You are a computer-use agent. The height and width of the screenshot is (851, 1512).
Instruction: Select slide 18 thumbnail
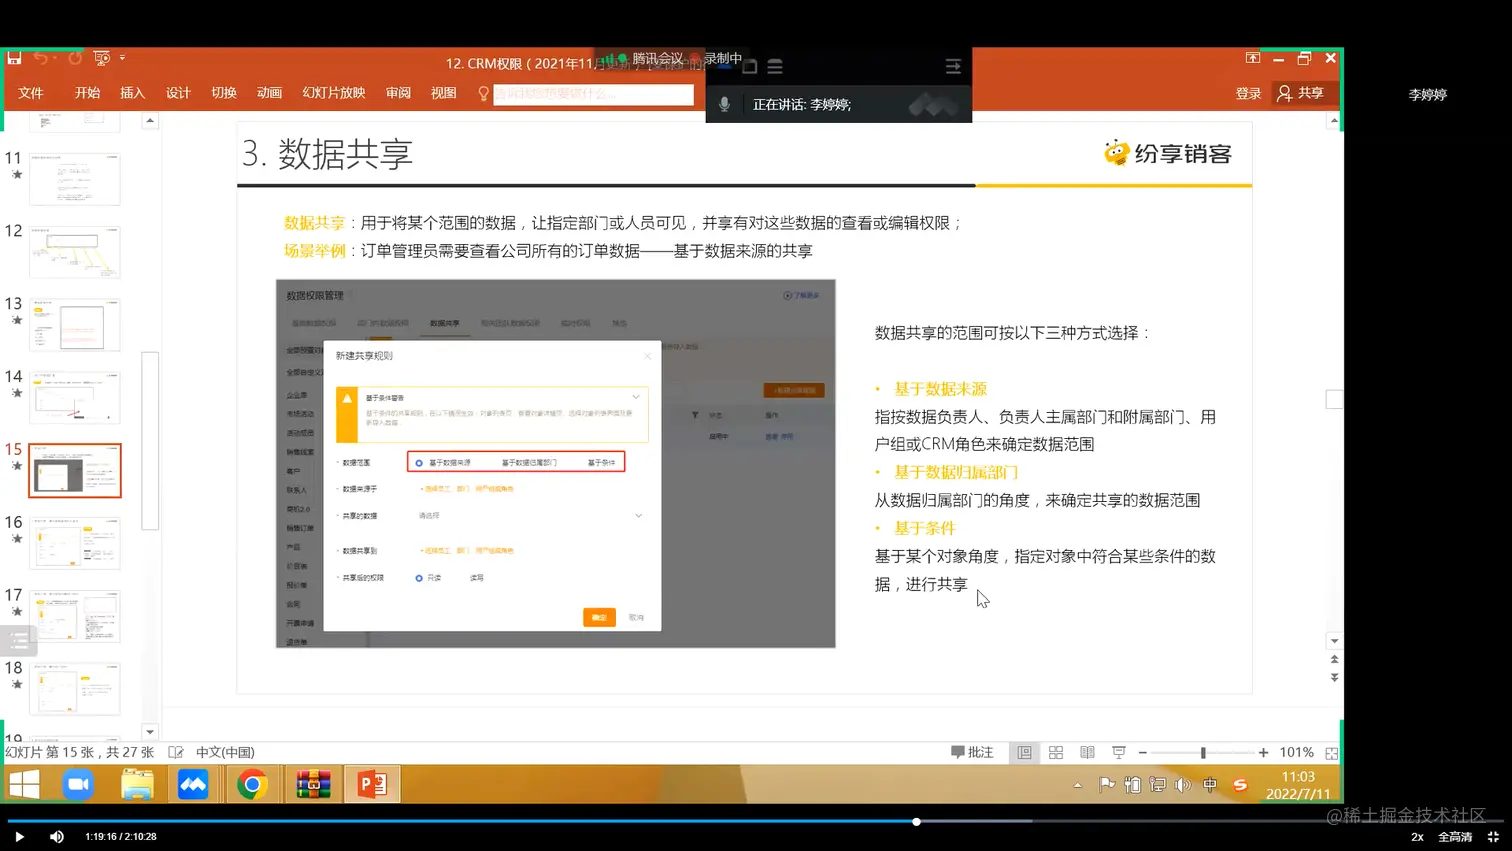[x=75, y=689]
